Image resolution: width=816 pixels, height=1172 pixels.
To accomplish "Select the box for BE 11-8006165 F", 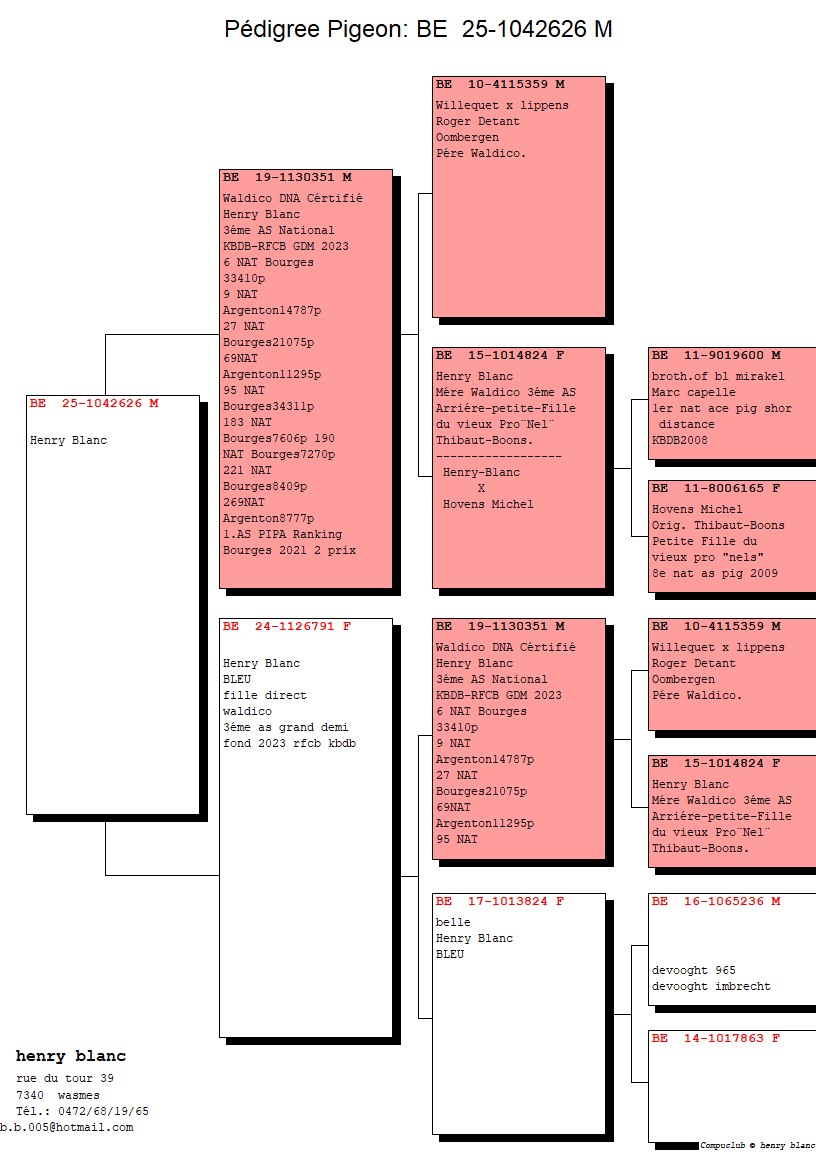I will [x=731, y=535].
